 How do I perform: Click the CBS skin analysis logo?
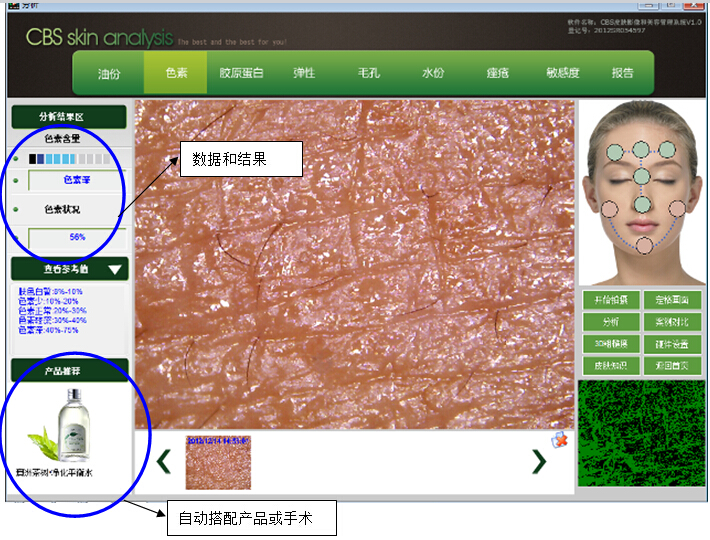point(99,37)
